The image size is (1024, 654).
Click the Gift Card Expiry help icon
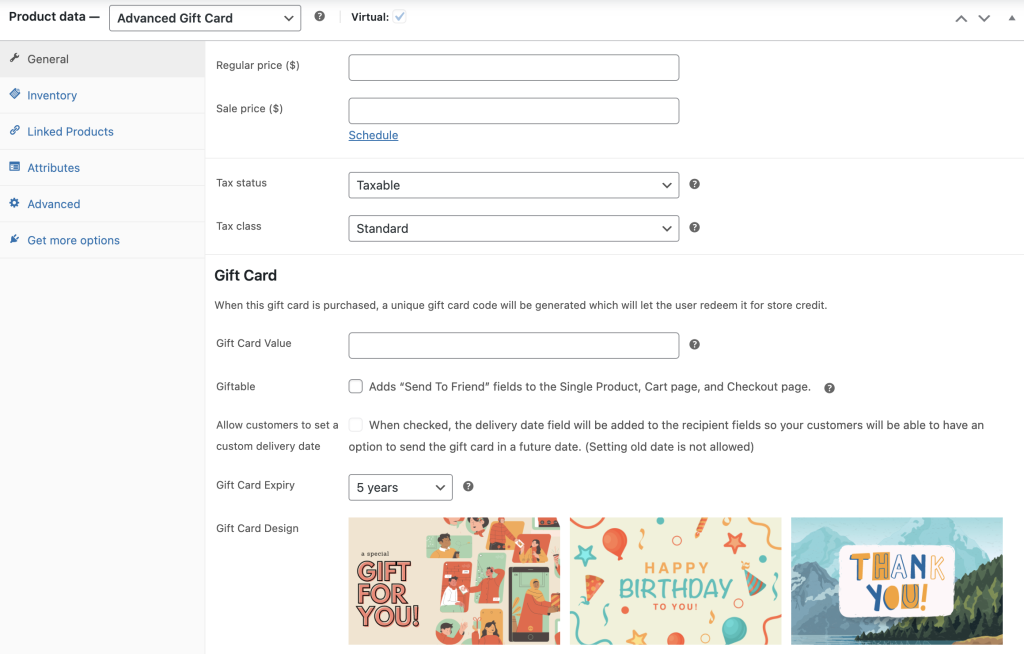[x=468, y=487]
